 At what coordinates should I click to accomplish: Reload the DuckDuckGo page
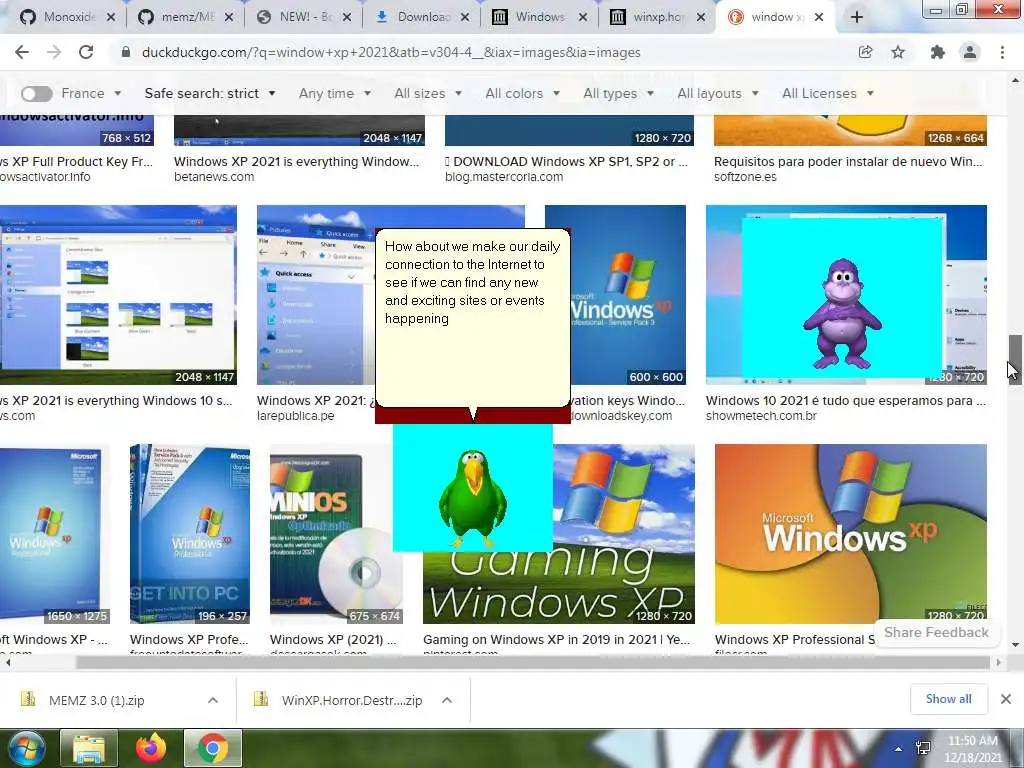(x=86, y=52)
